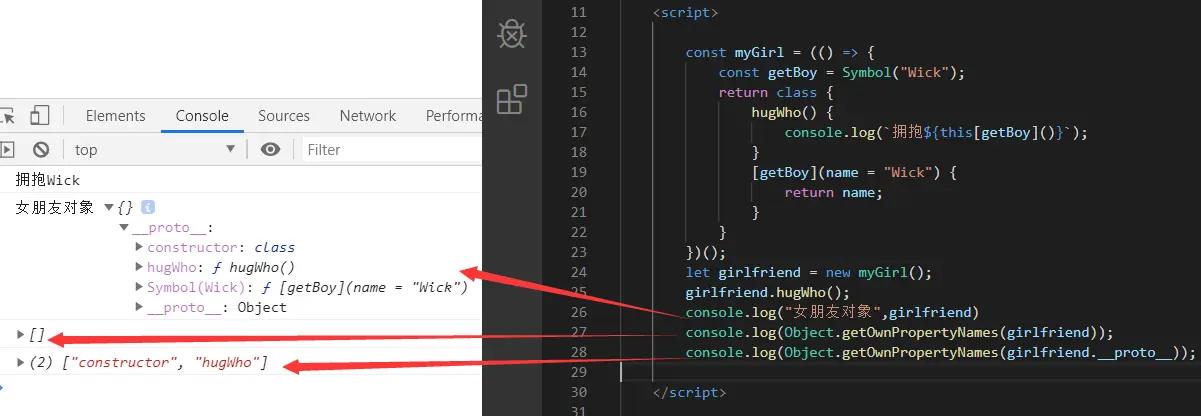Click the console Filter input field
This screenshot has width=1201, height=416.
392,149
